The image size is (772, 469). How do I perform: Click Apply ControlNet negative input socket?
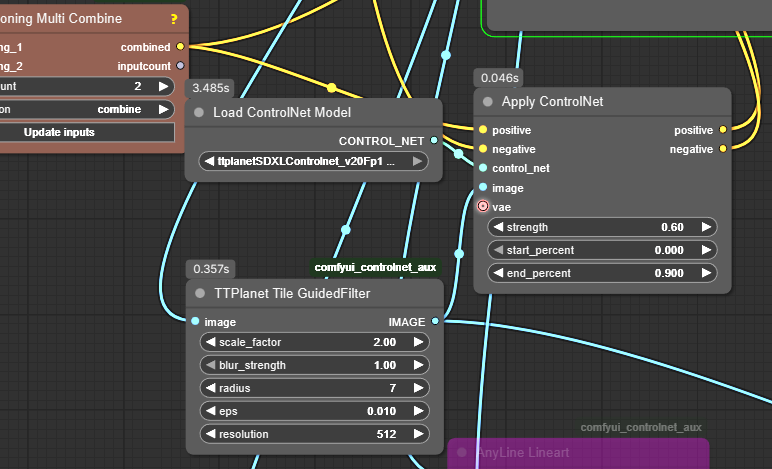click(x=483, y=149)
